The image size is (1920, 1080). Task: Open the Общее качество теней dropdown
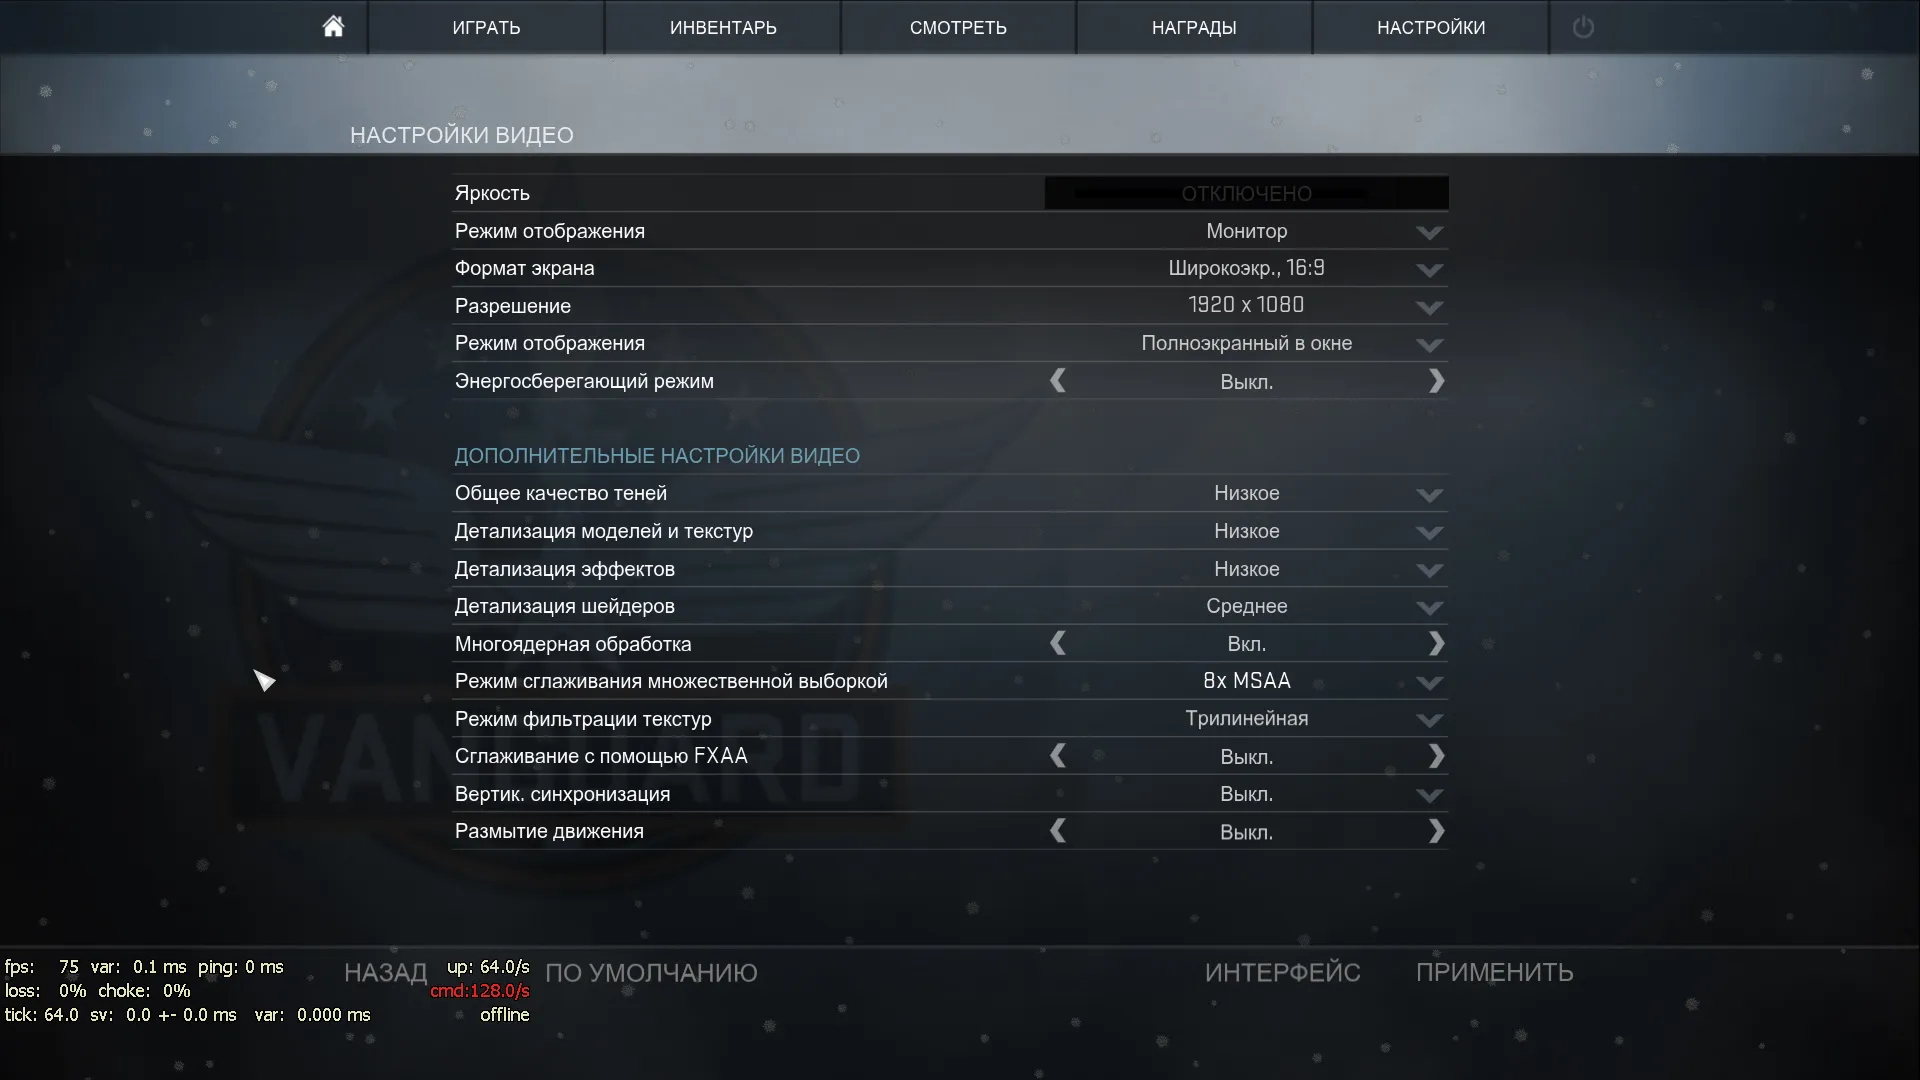click(1247, 493)
